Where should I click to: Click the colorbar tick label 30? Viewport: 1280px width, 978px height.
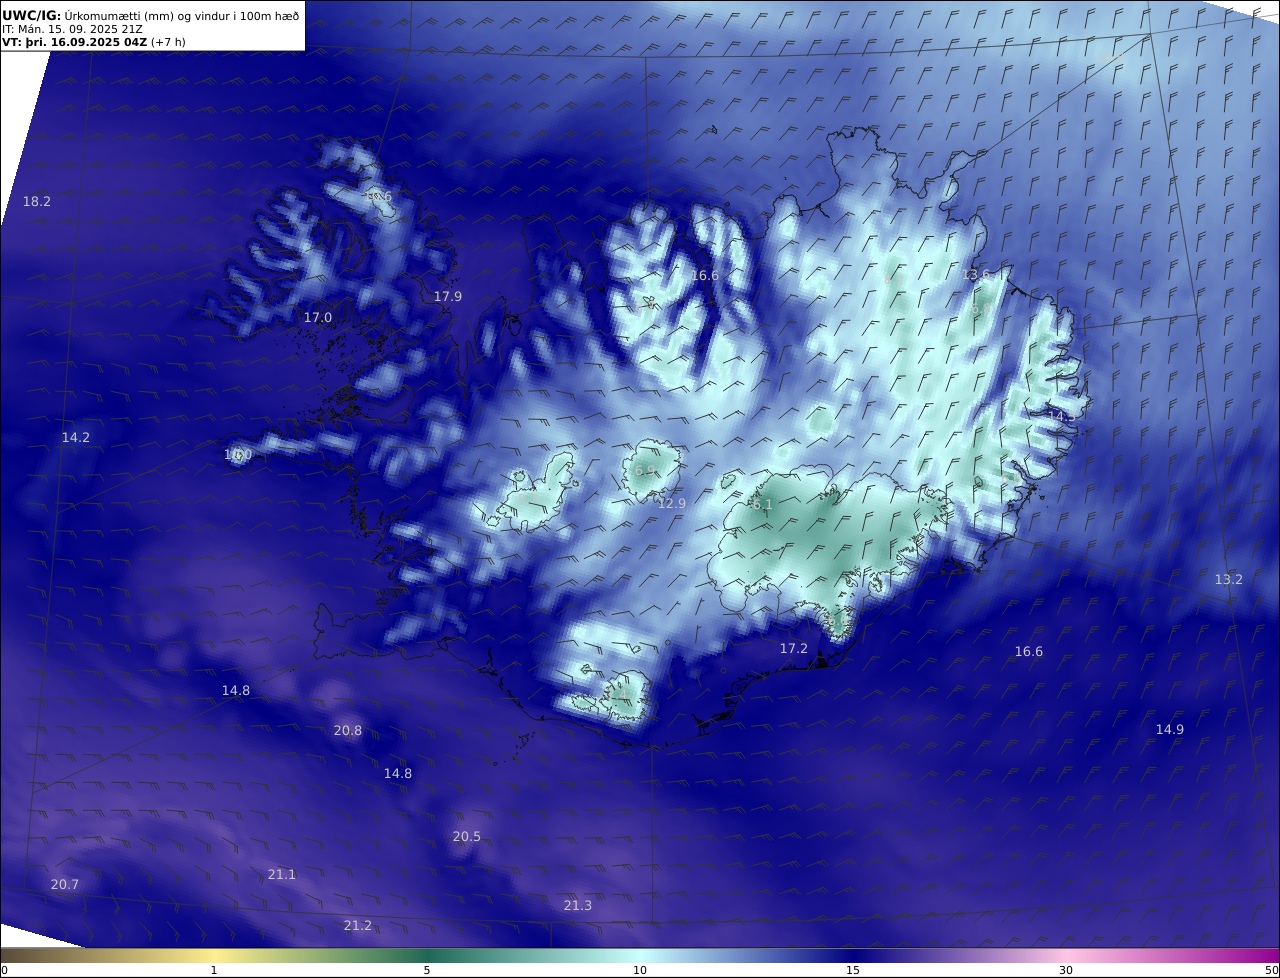(1066, 970)
